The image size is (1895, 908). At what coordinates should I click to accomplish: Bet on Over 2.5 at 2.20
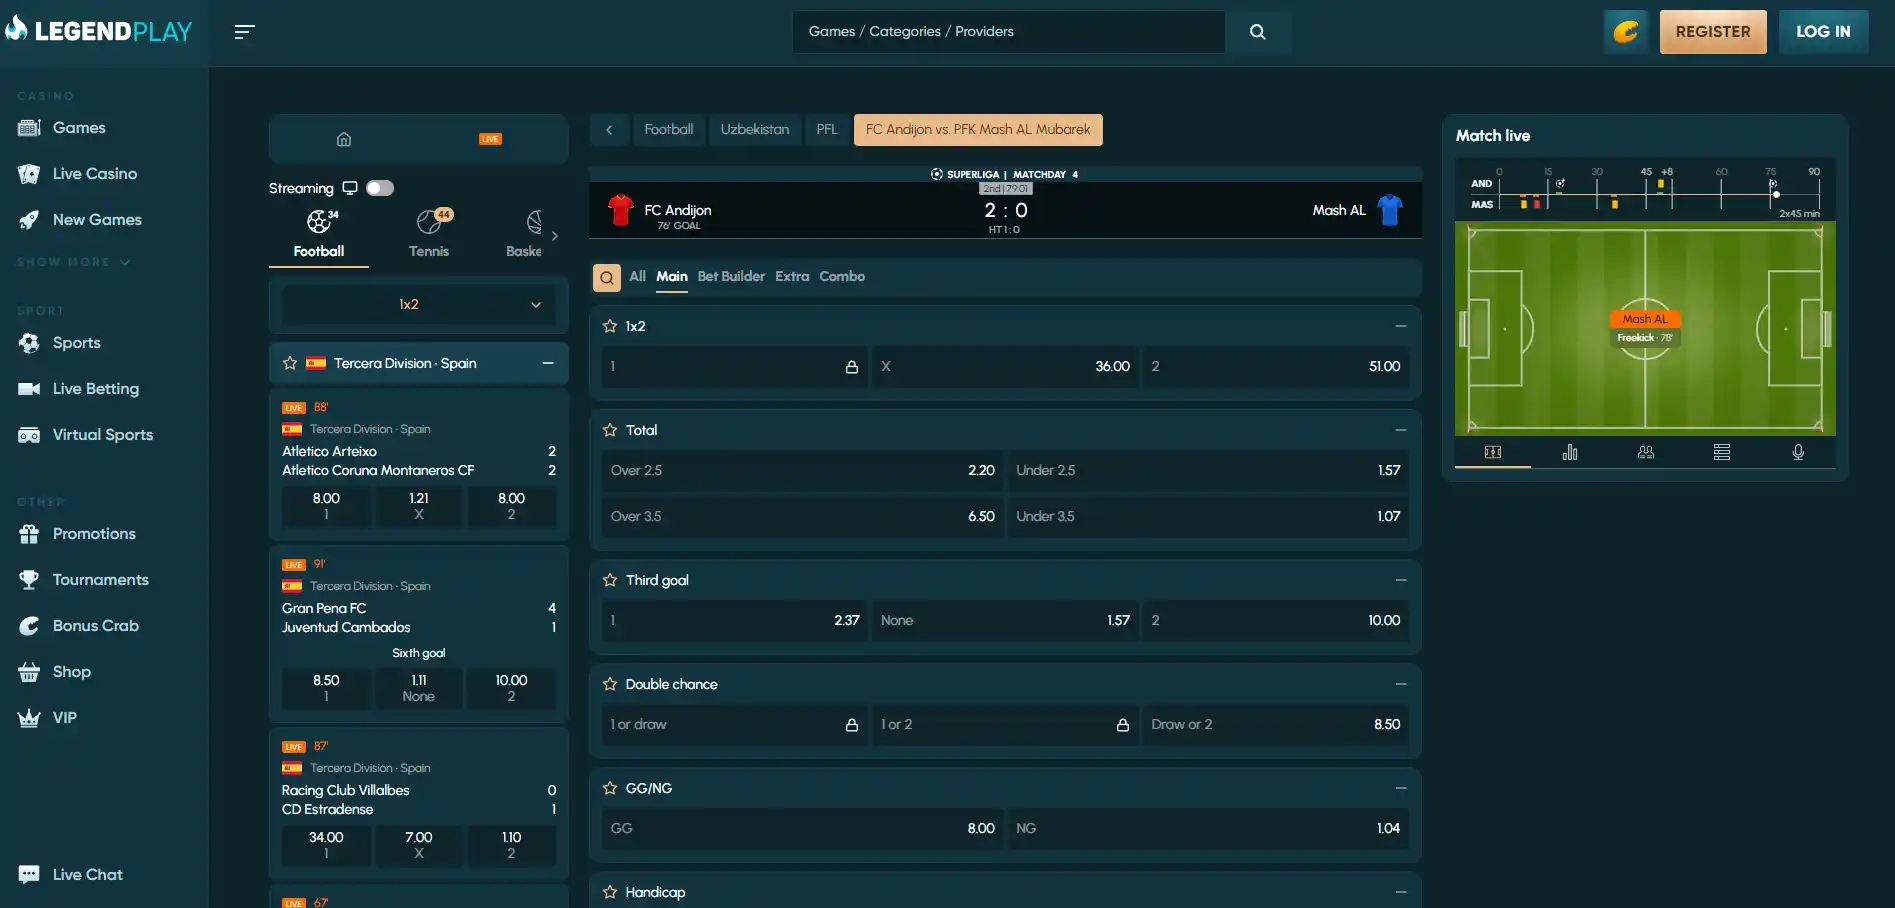pos(803,471)
